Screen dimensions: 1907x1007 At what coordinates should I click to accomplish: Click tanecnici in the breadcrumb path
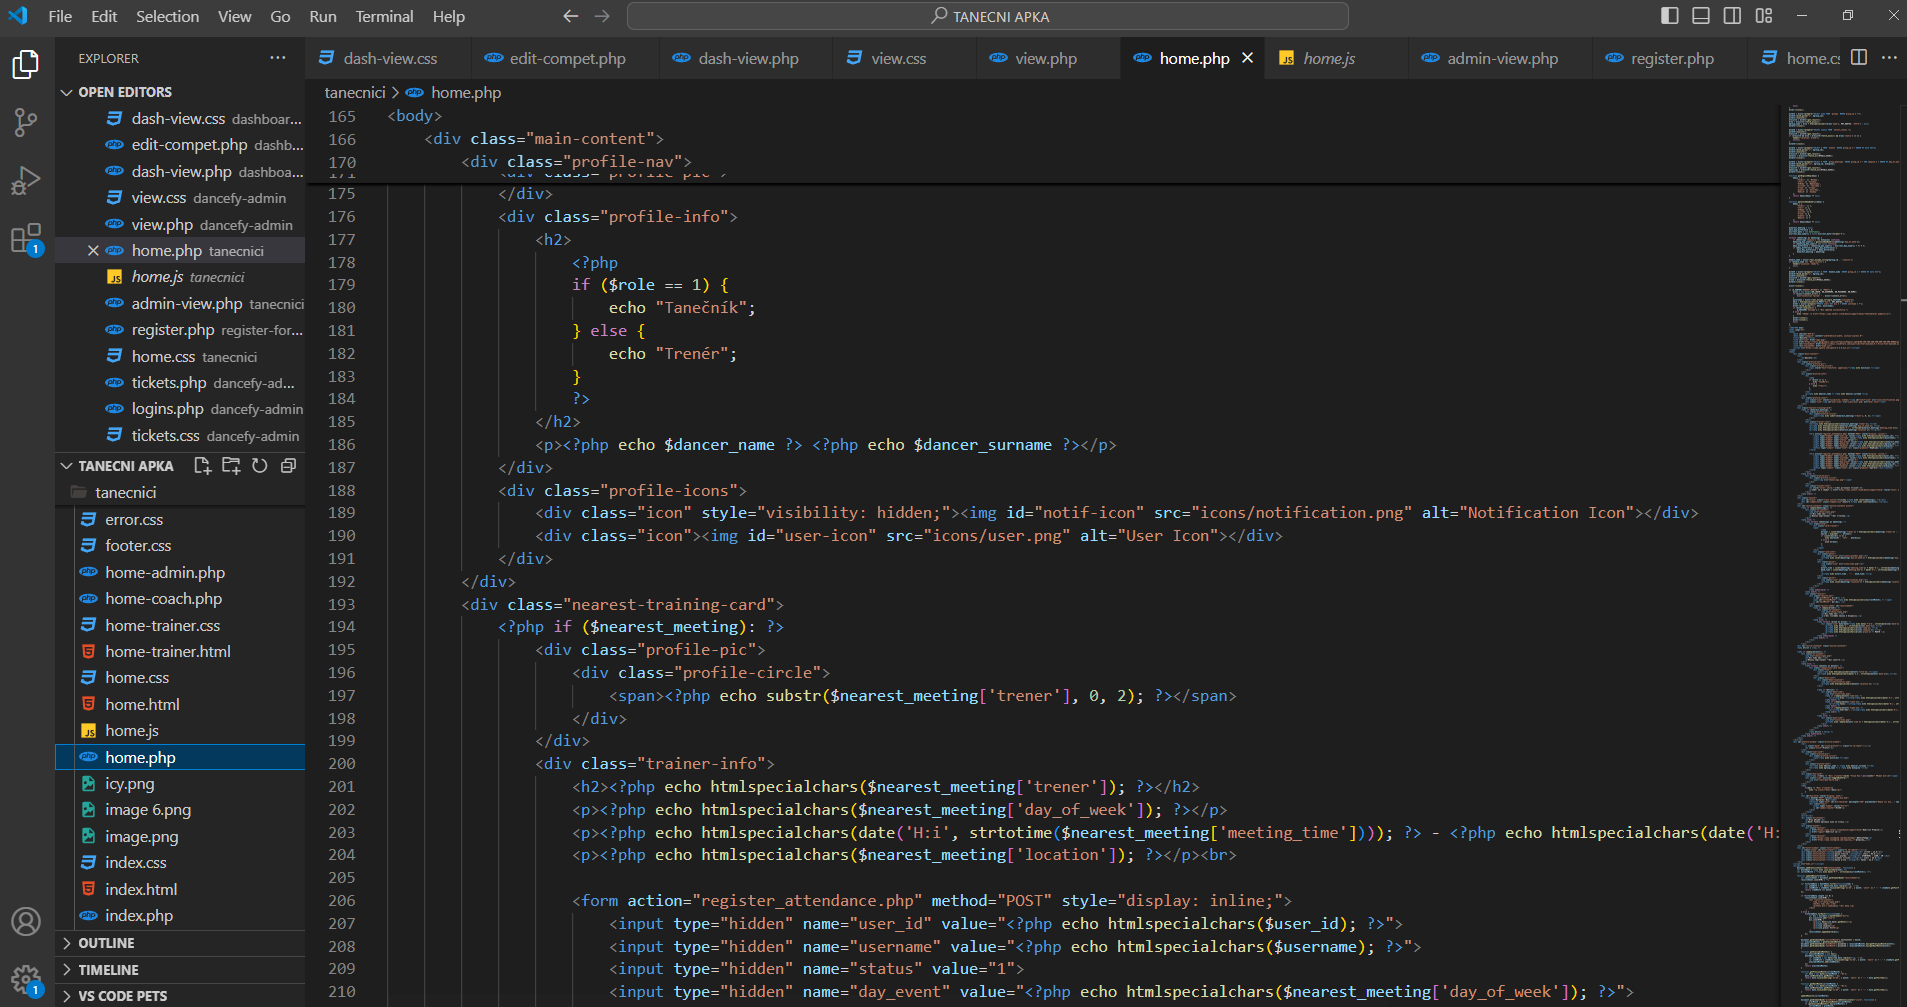(x=355, y=92)
